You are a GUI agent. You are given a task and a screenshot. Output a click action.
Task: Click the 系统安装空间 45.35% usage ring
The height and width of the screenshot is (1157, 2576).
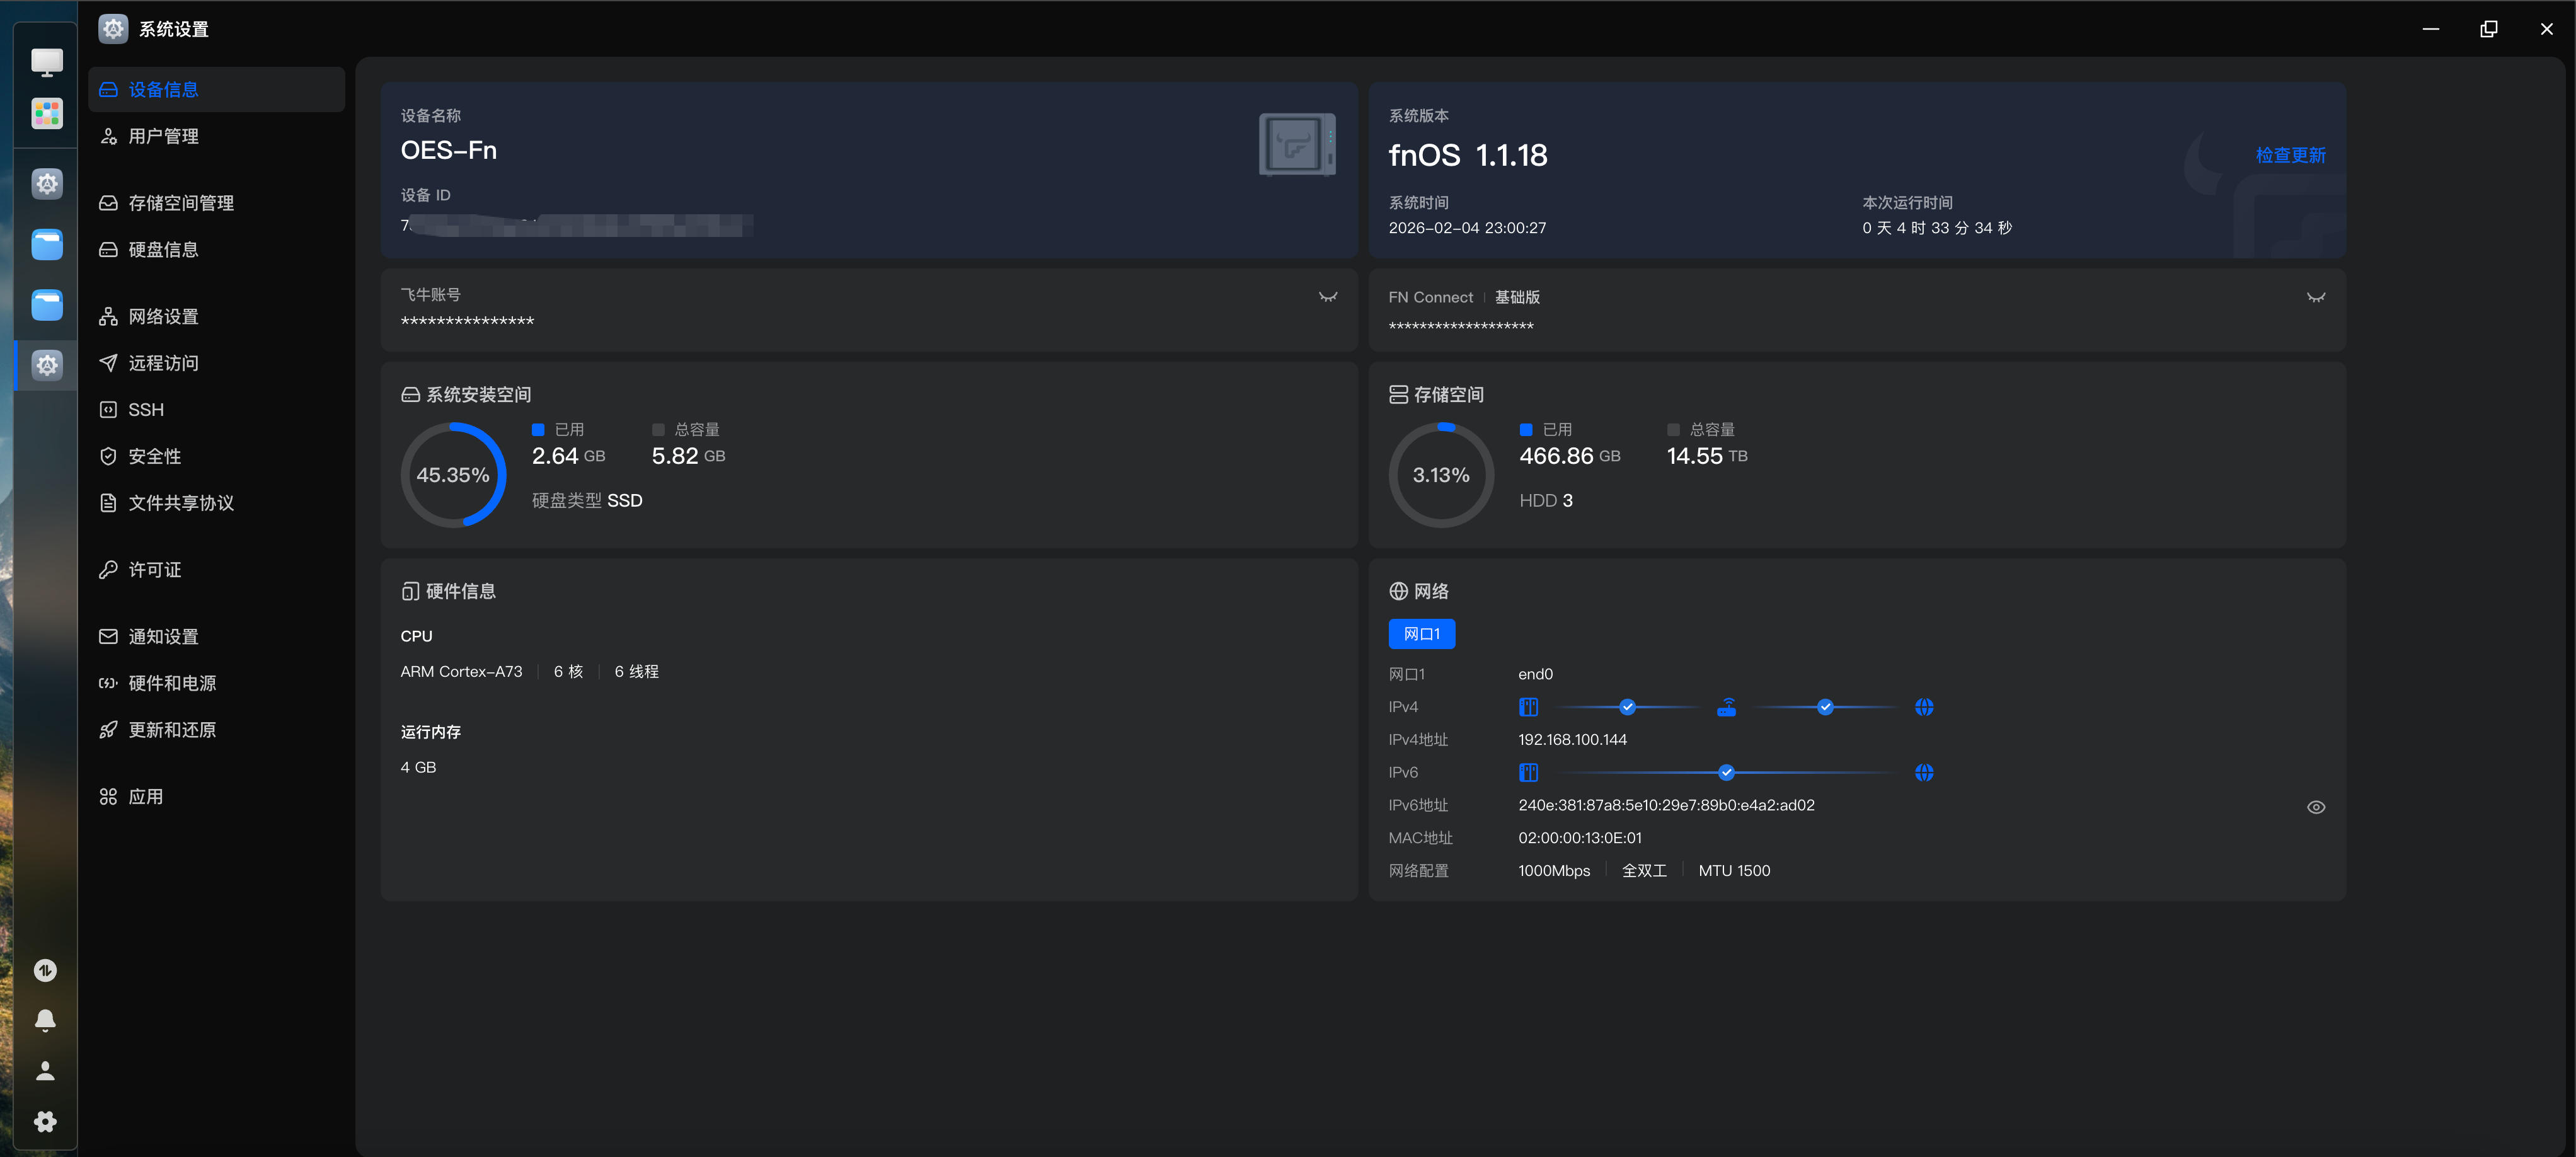pyautogui.click(x=453, y=475)
